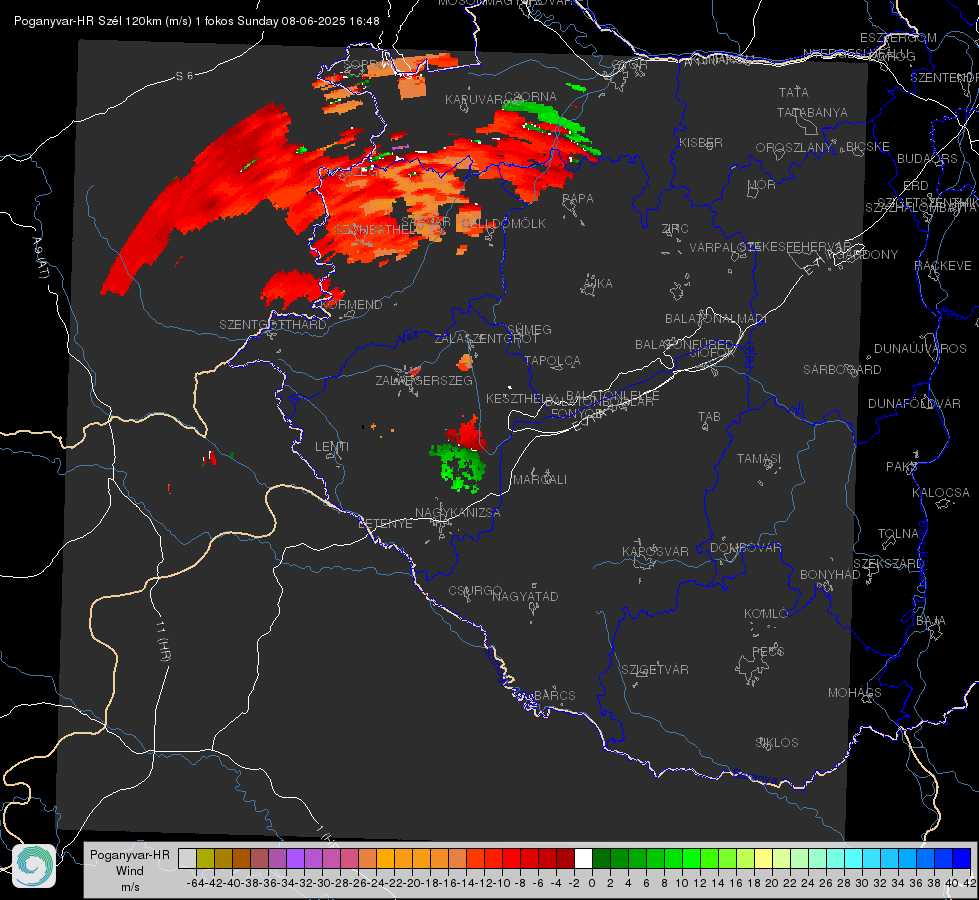This screenshot has height=900, width=979.
Task: Click the BICSKE city label
Action: pyautogui.click(x=867, y=147)
